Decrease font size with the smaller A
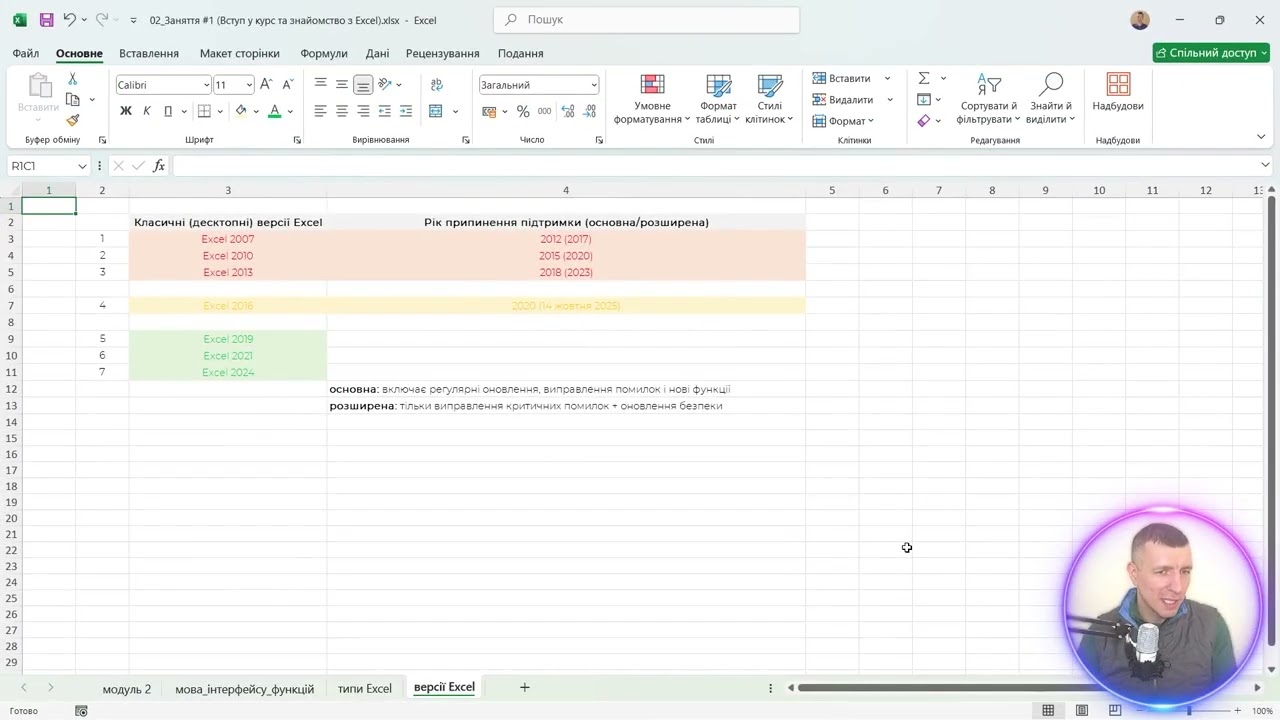Screen dimensions: 1280x720 tap(288, 85)
